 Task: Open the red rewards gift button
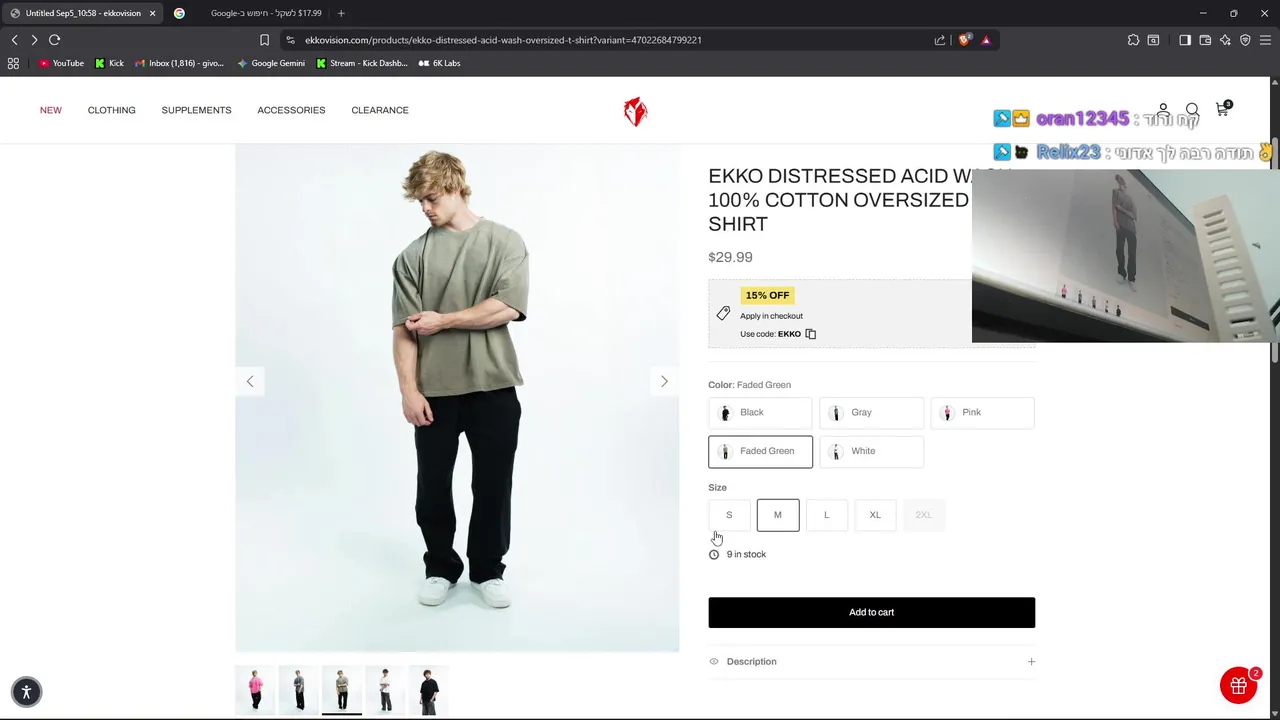1238,685
